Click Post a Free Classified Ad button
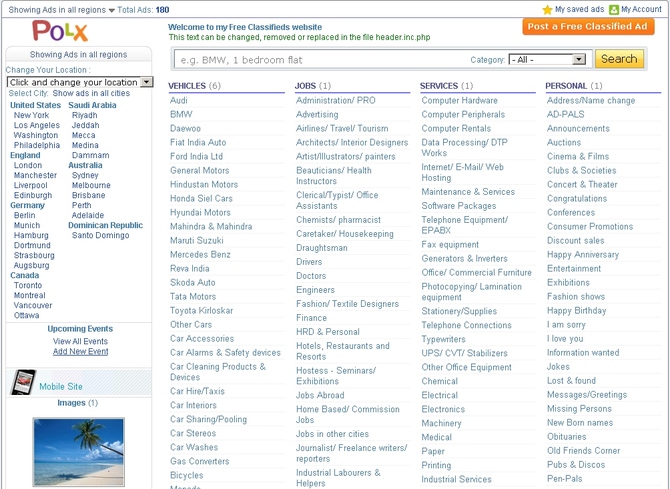This screenshot has height=489, width=670. (x=588, y=27)
